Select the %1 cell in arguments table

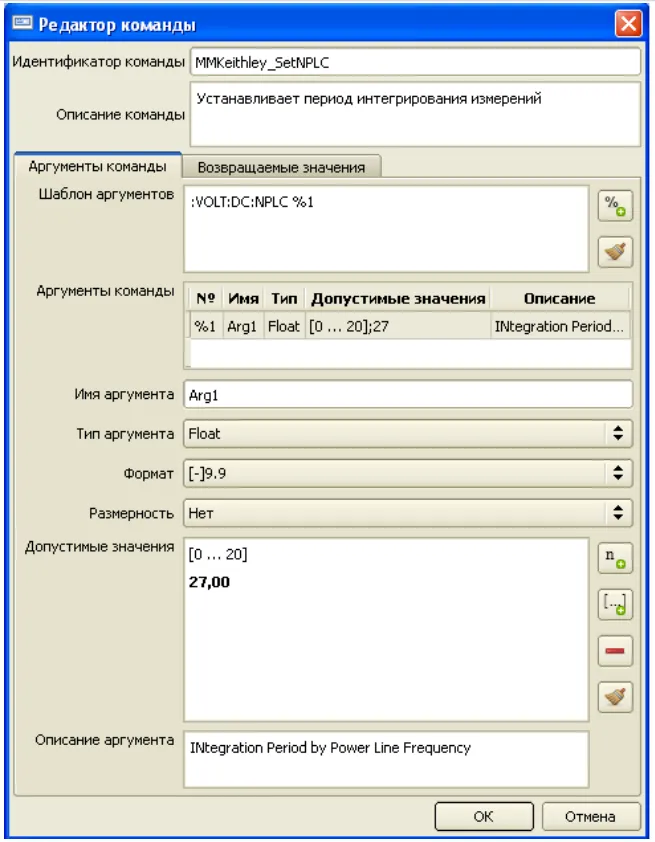pyautogui.click(x=205, y=326)
